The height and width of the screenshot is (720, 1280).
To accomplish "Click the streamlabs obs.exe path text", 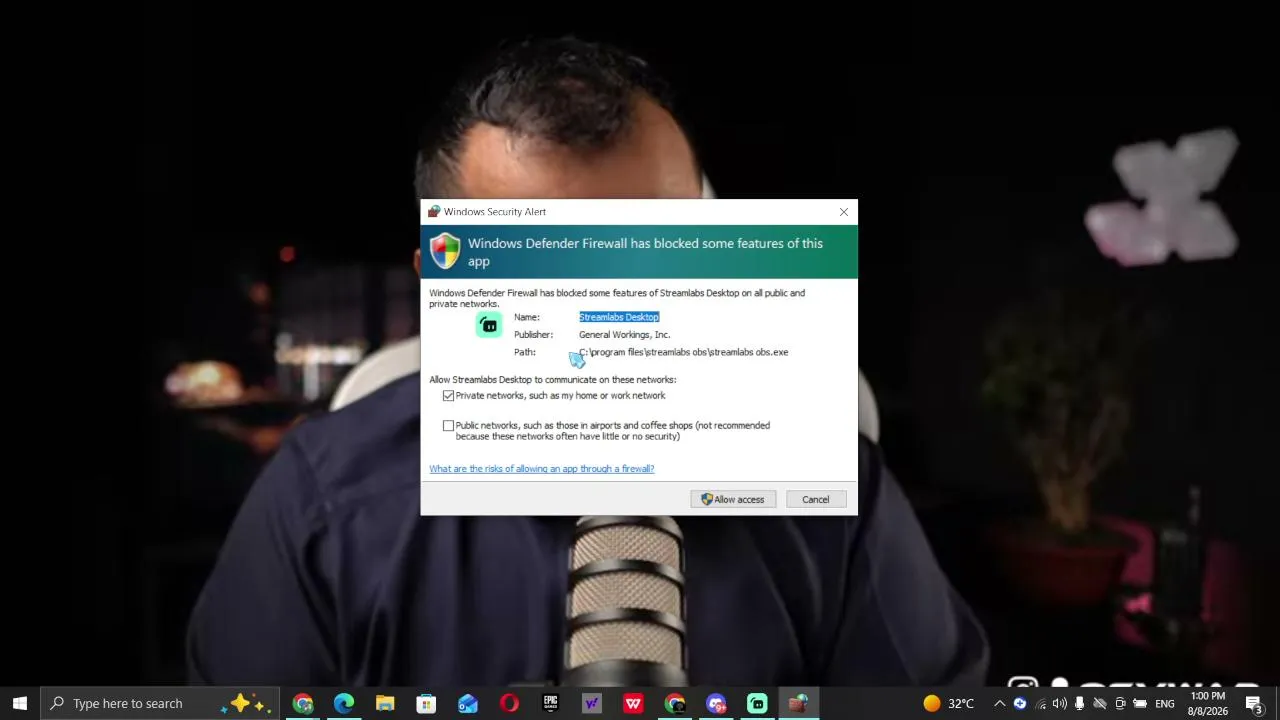I will (x=684, y=352).
